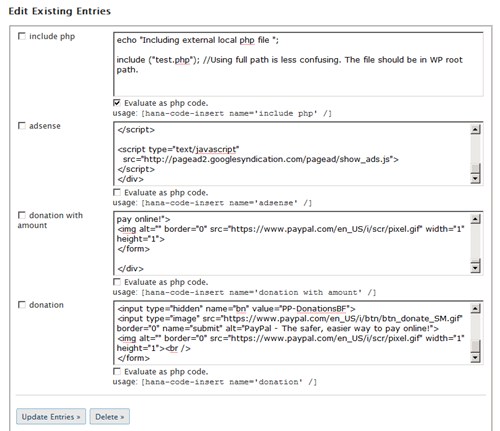Click the adsense textarea scrollbar thumb
Viewport: 500px width, 431px height.
pyautogui.click(x=475, y=168)
